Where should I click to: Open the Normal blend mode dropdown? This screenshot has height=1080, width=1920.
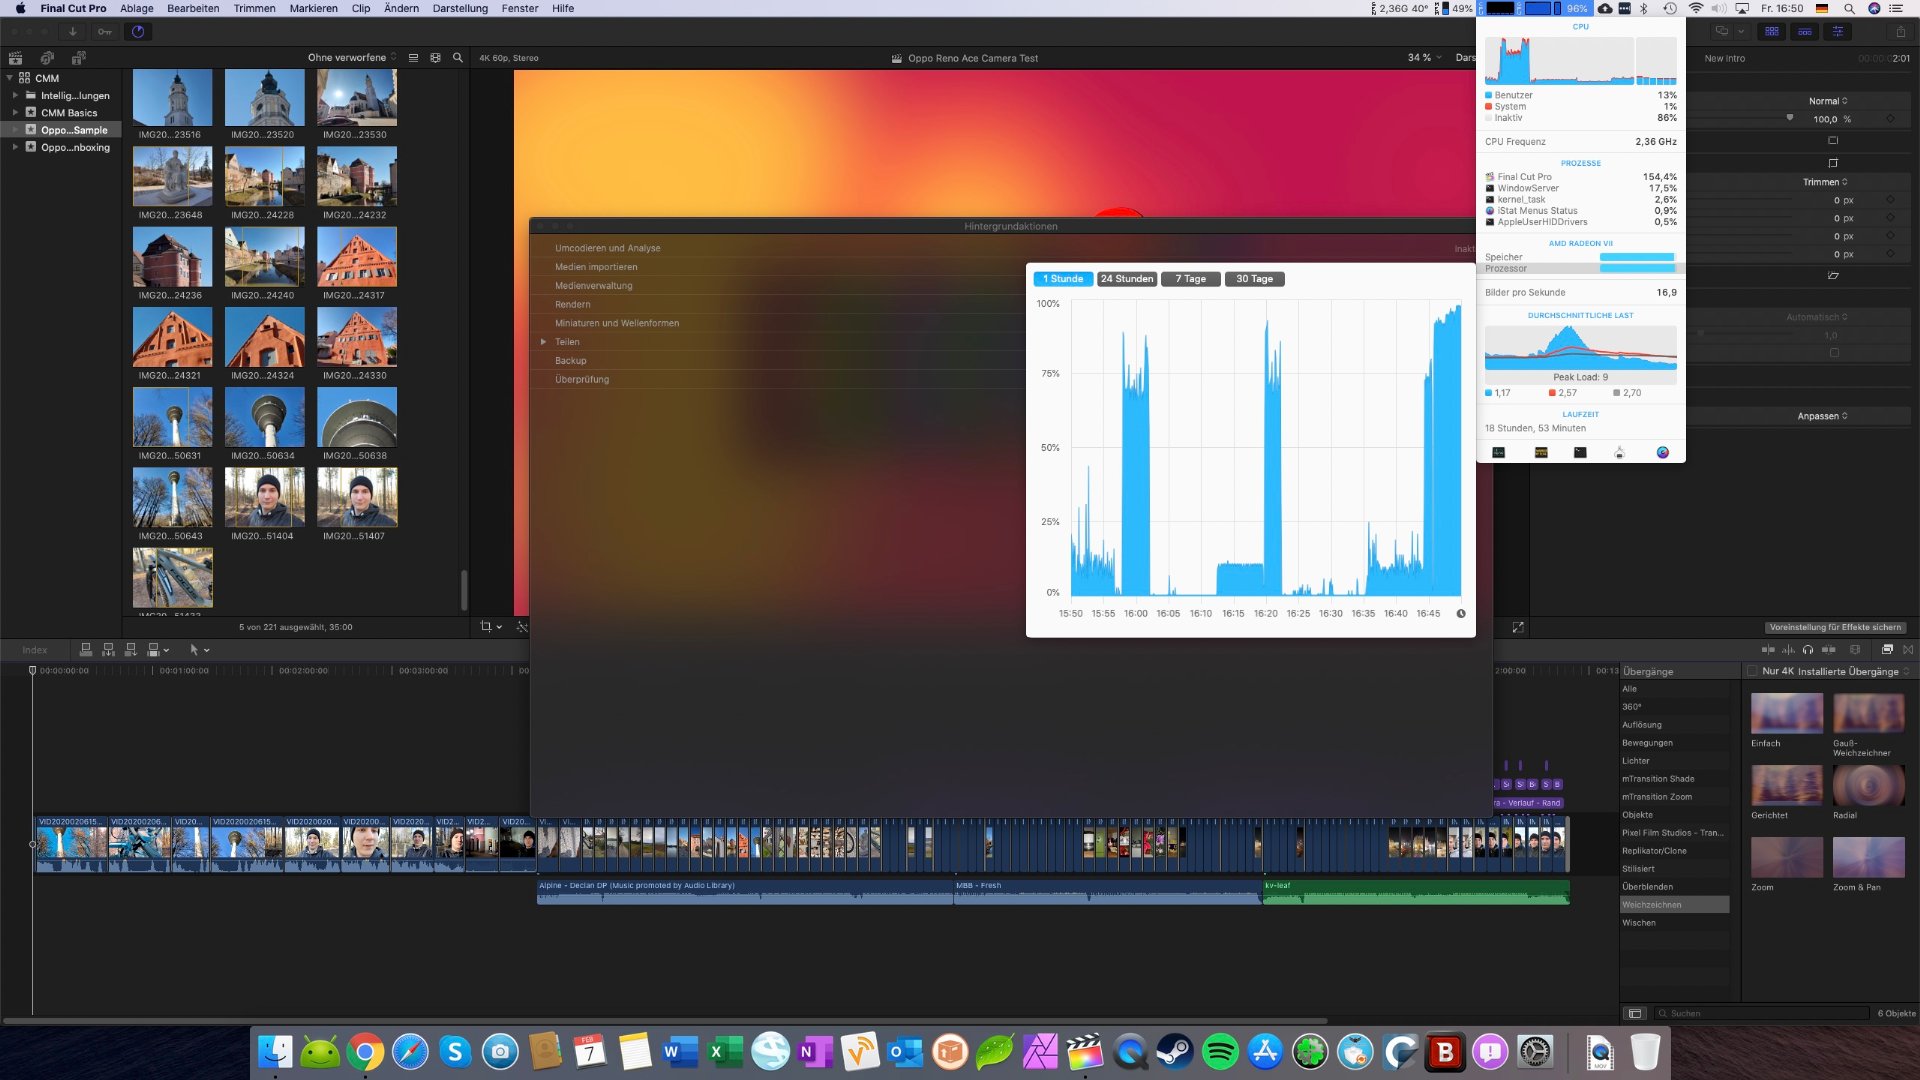(x=1828, y=101)
